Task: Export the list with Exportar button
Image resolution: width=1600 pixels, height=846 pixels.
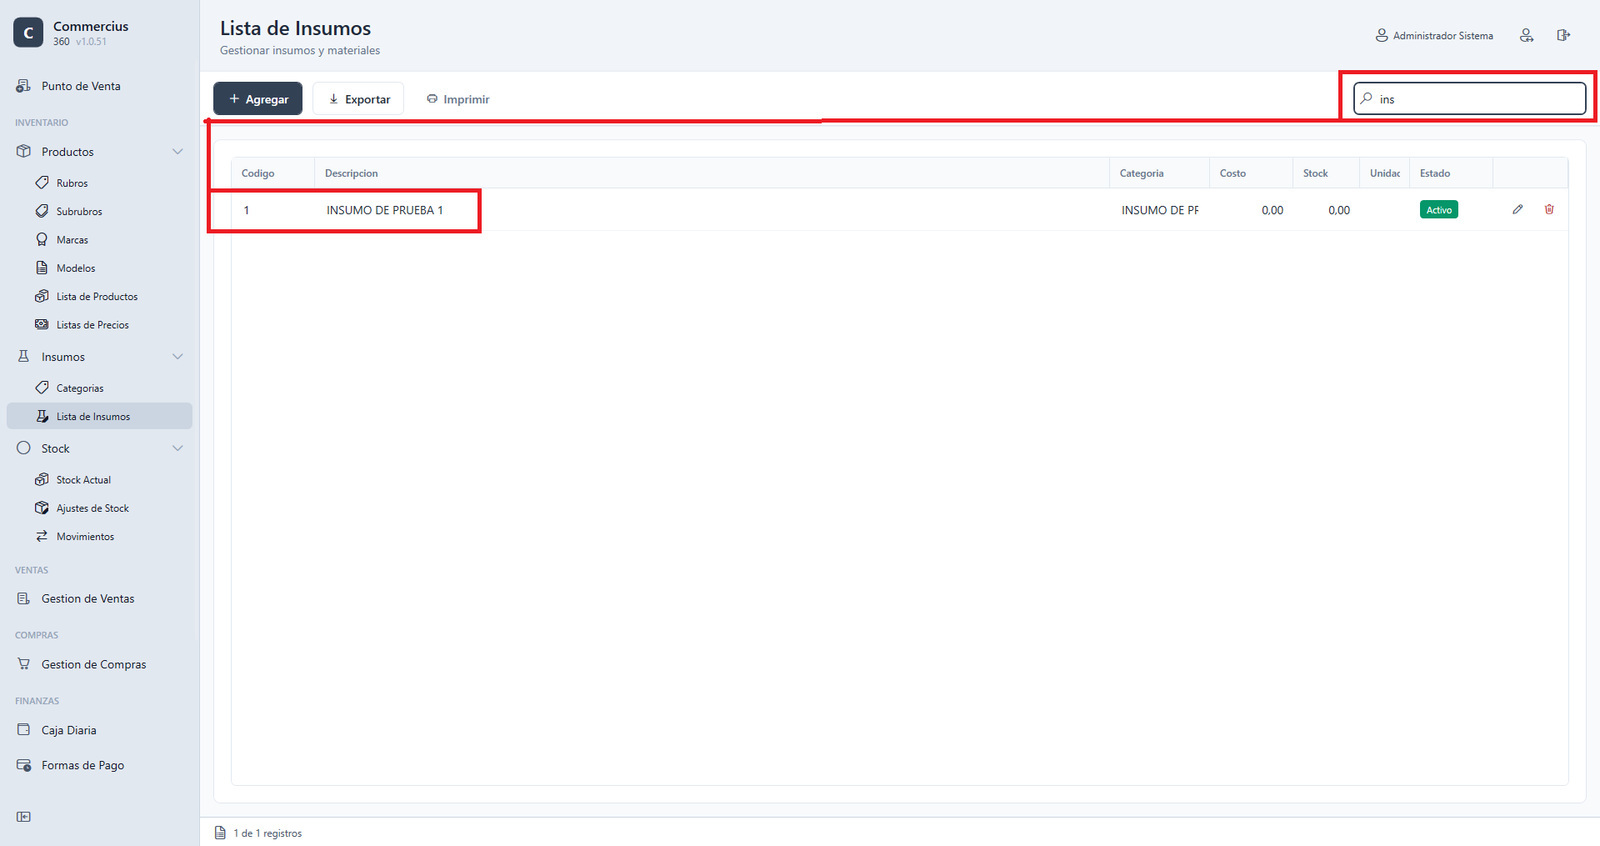Action: coord(358,99)
